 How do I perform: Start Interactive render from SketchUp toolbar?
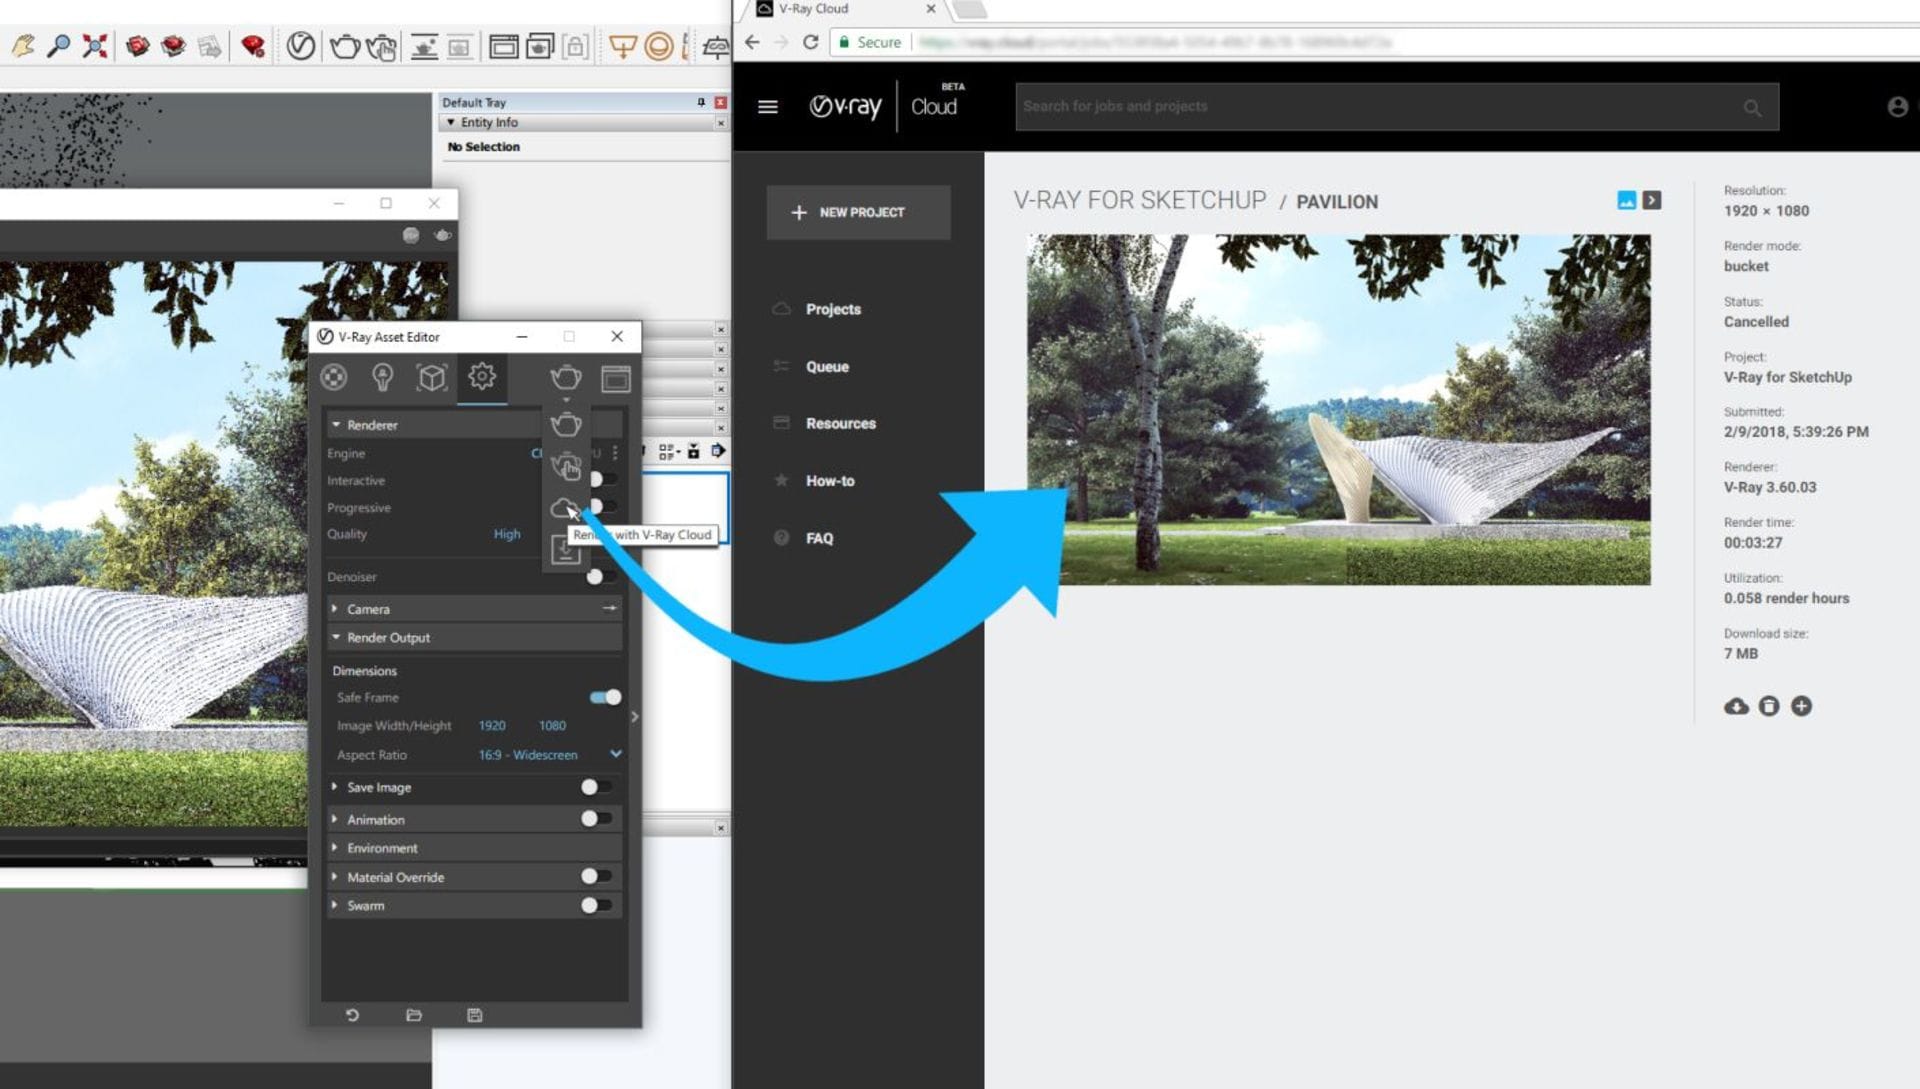[381, 47]
